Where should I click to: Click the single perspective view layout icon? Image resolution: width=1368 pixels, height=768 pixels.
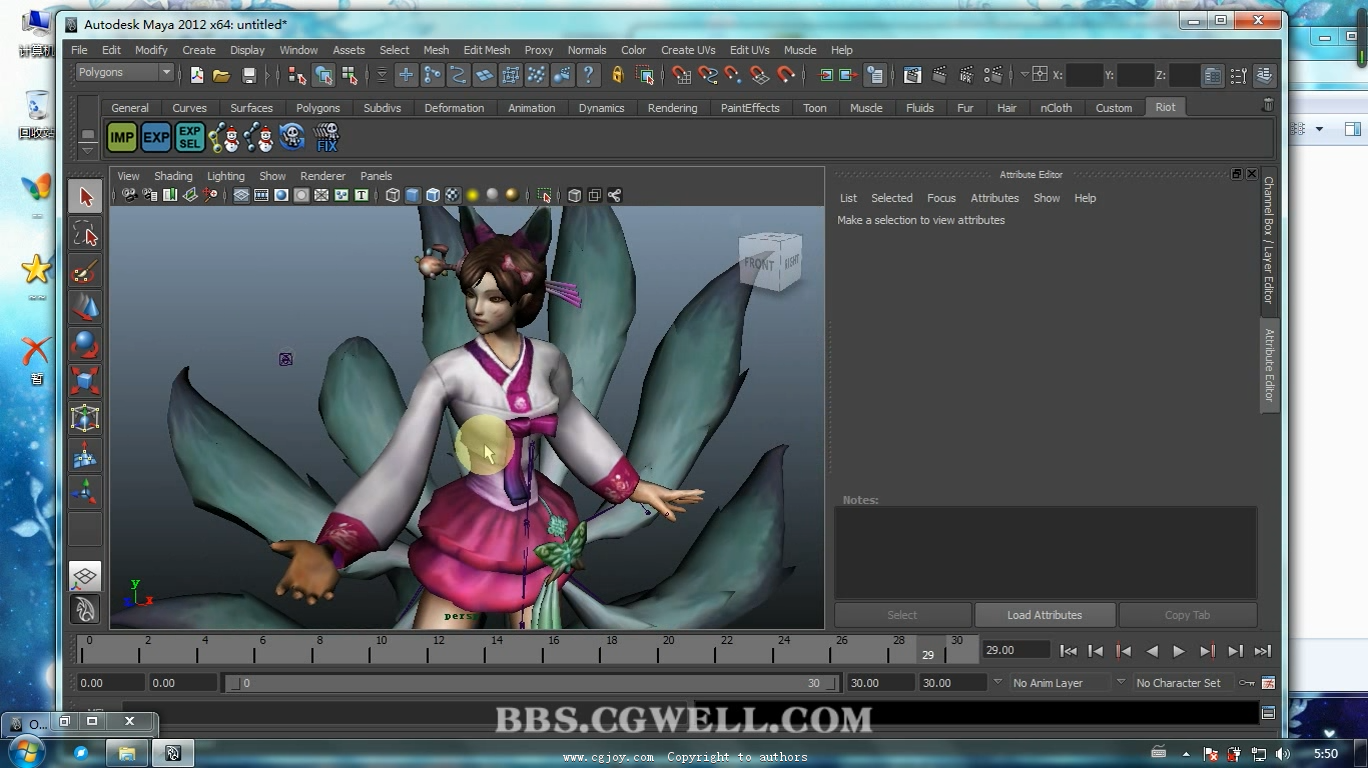click(x=85, y=576)
